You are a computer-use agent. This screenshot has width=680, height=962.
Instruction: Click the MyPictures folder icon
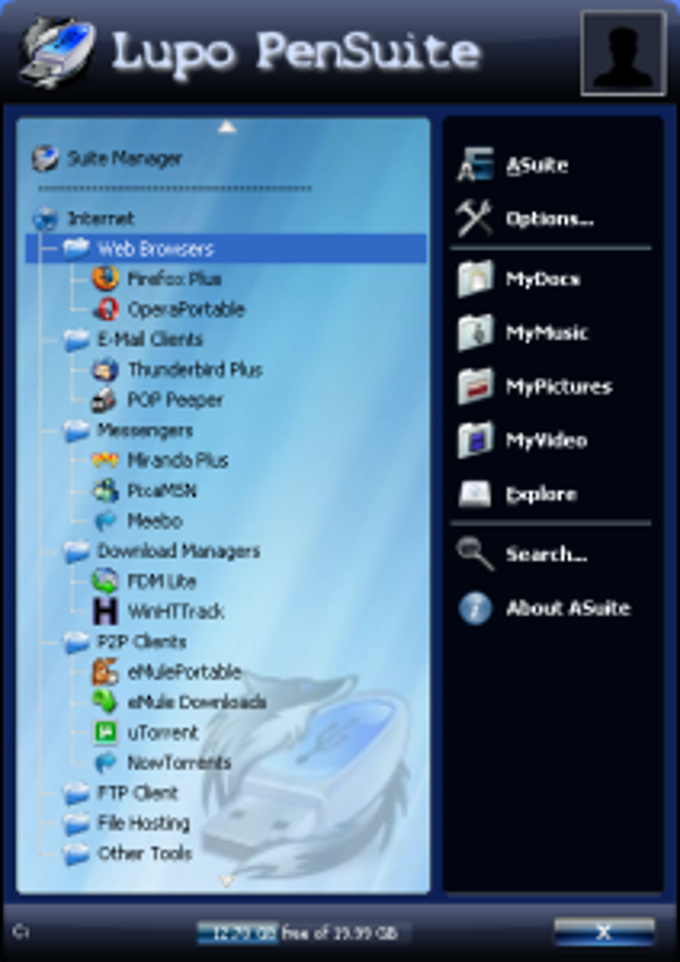pos(475,387)
